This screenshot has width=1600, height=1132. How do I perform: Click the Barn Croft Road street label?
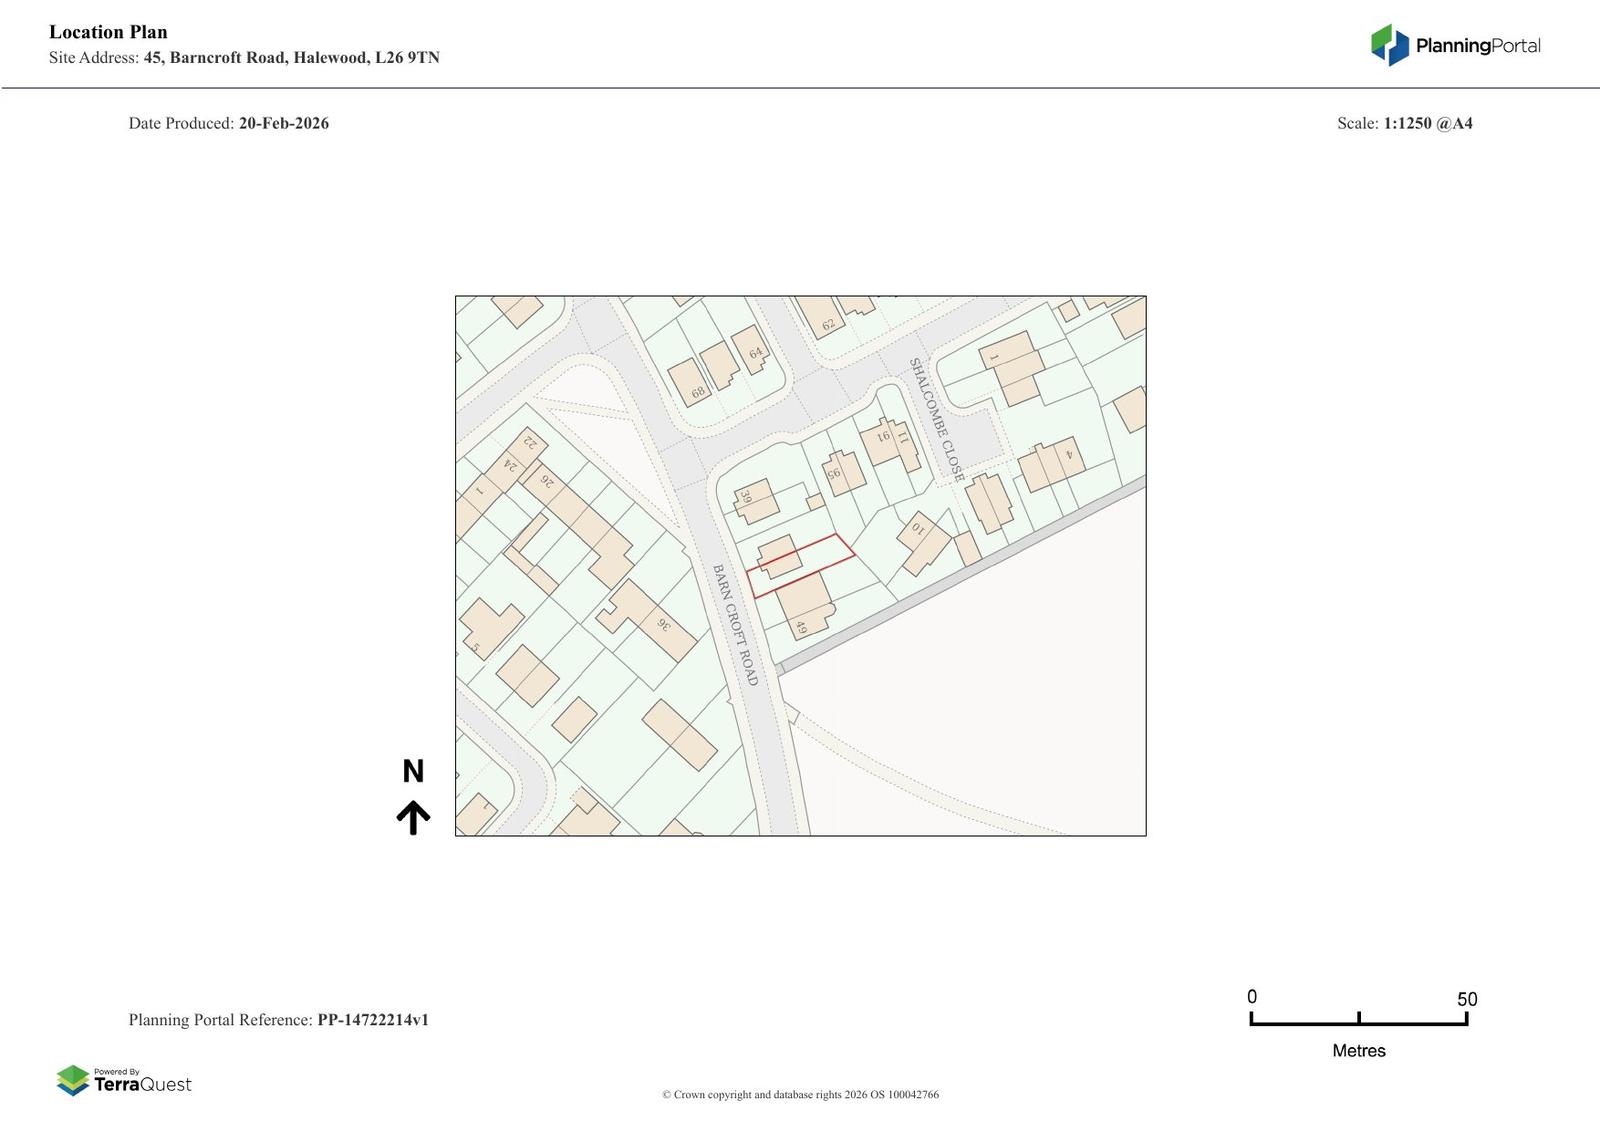point(735,625)
